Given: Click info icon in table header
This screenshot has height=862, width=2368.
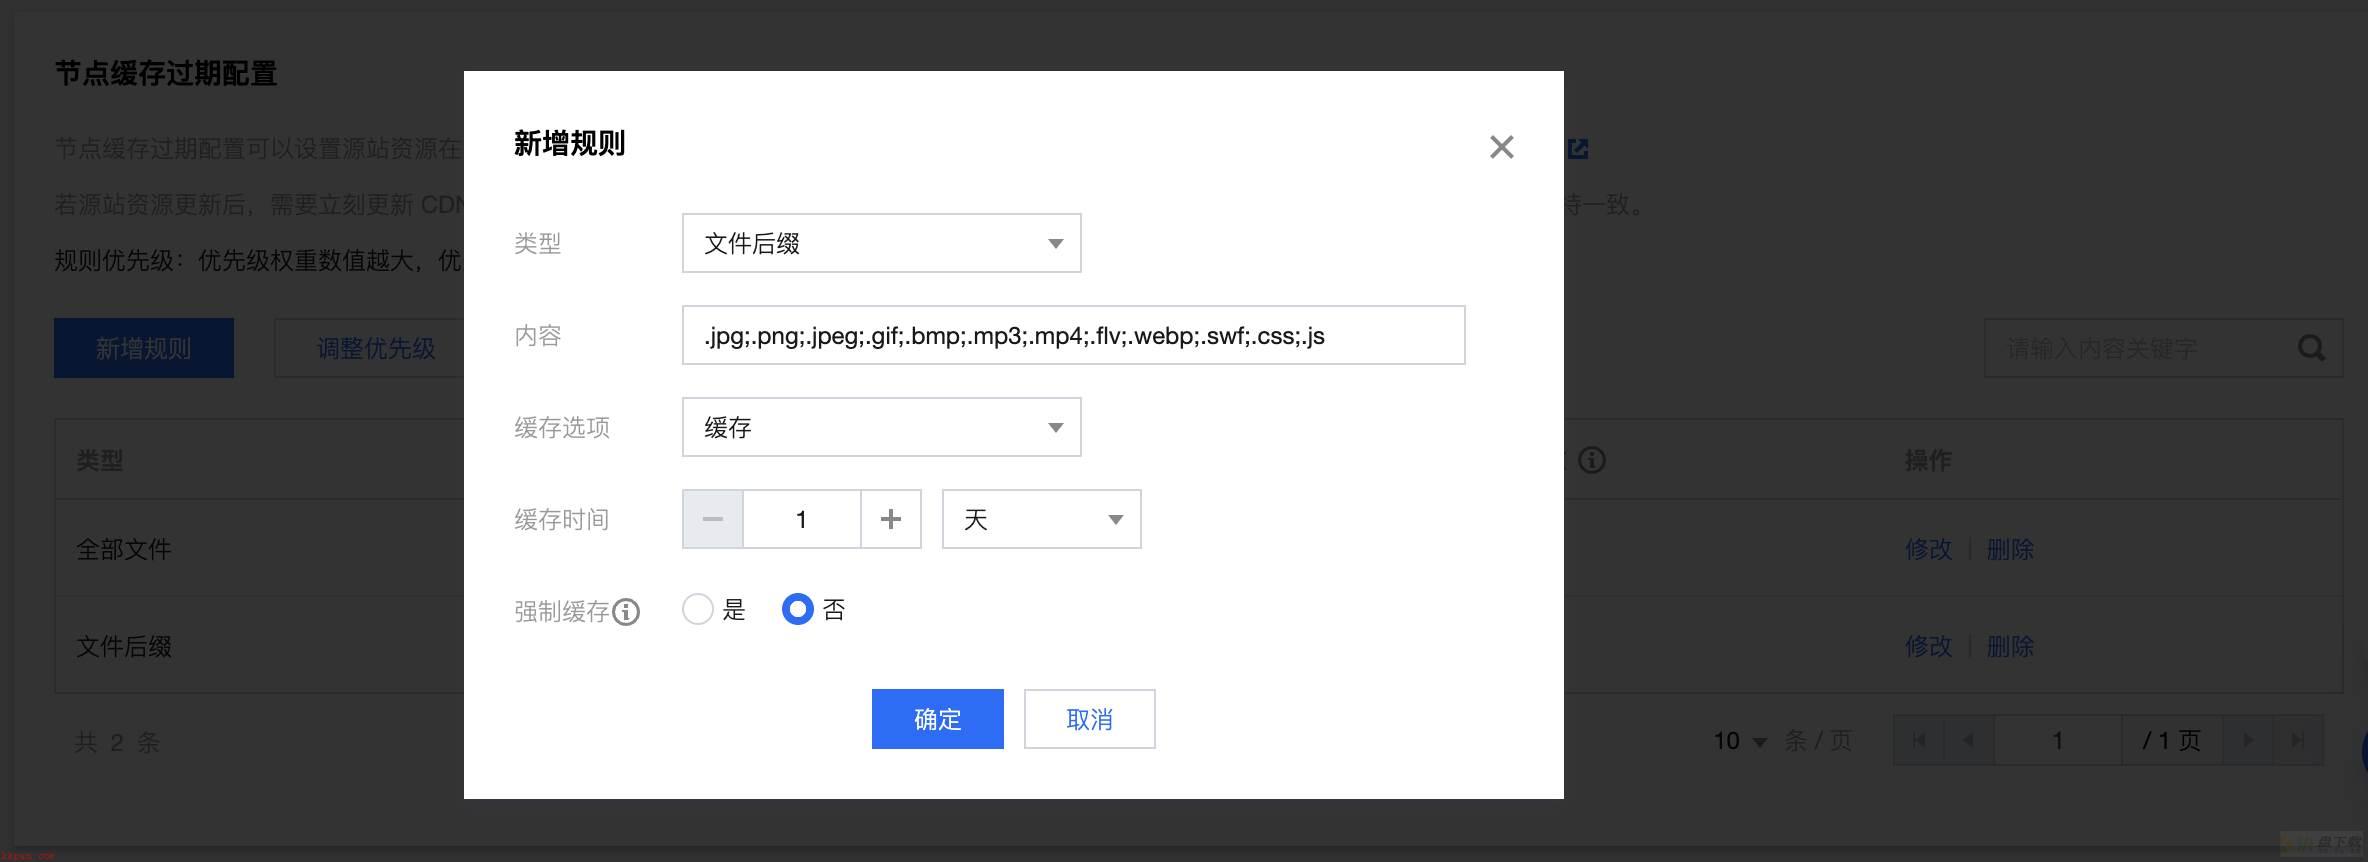Looking at the screenshot, I should (x=1591, y=460).
